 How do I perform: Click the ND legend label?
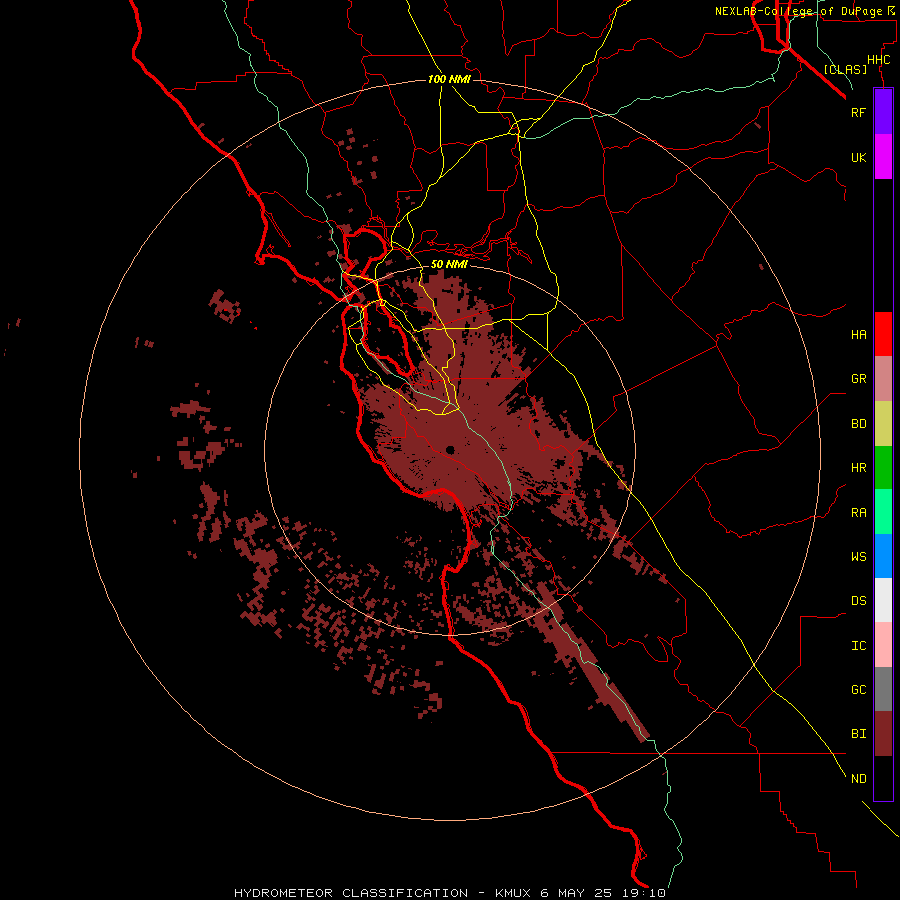858,779
